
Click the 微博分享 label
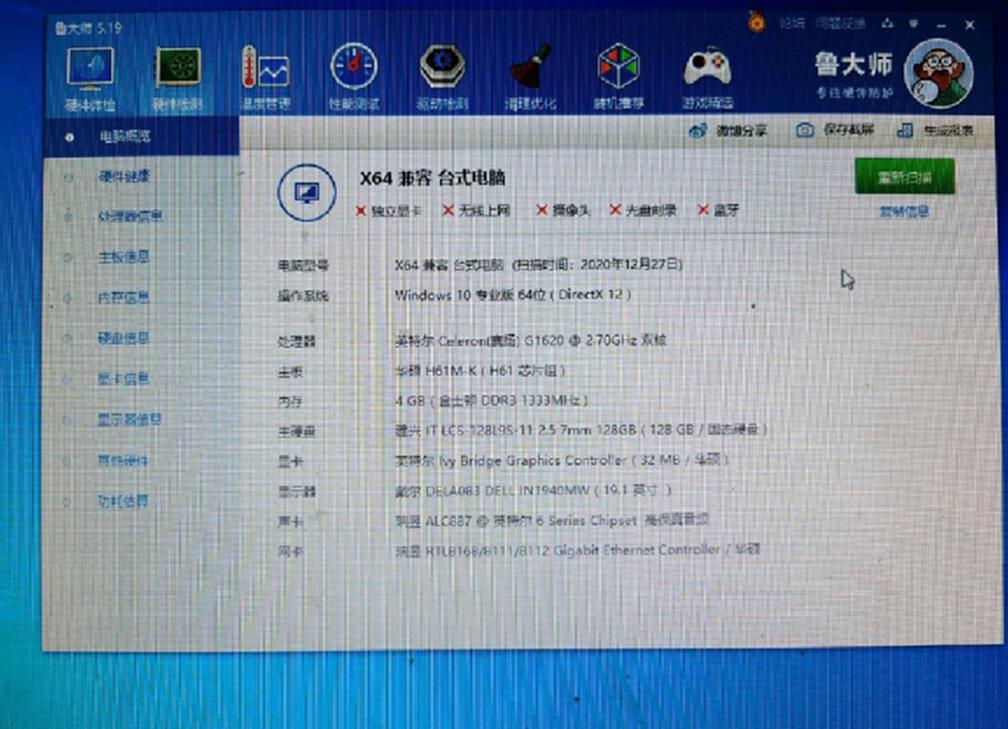(741, 131)
